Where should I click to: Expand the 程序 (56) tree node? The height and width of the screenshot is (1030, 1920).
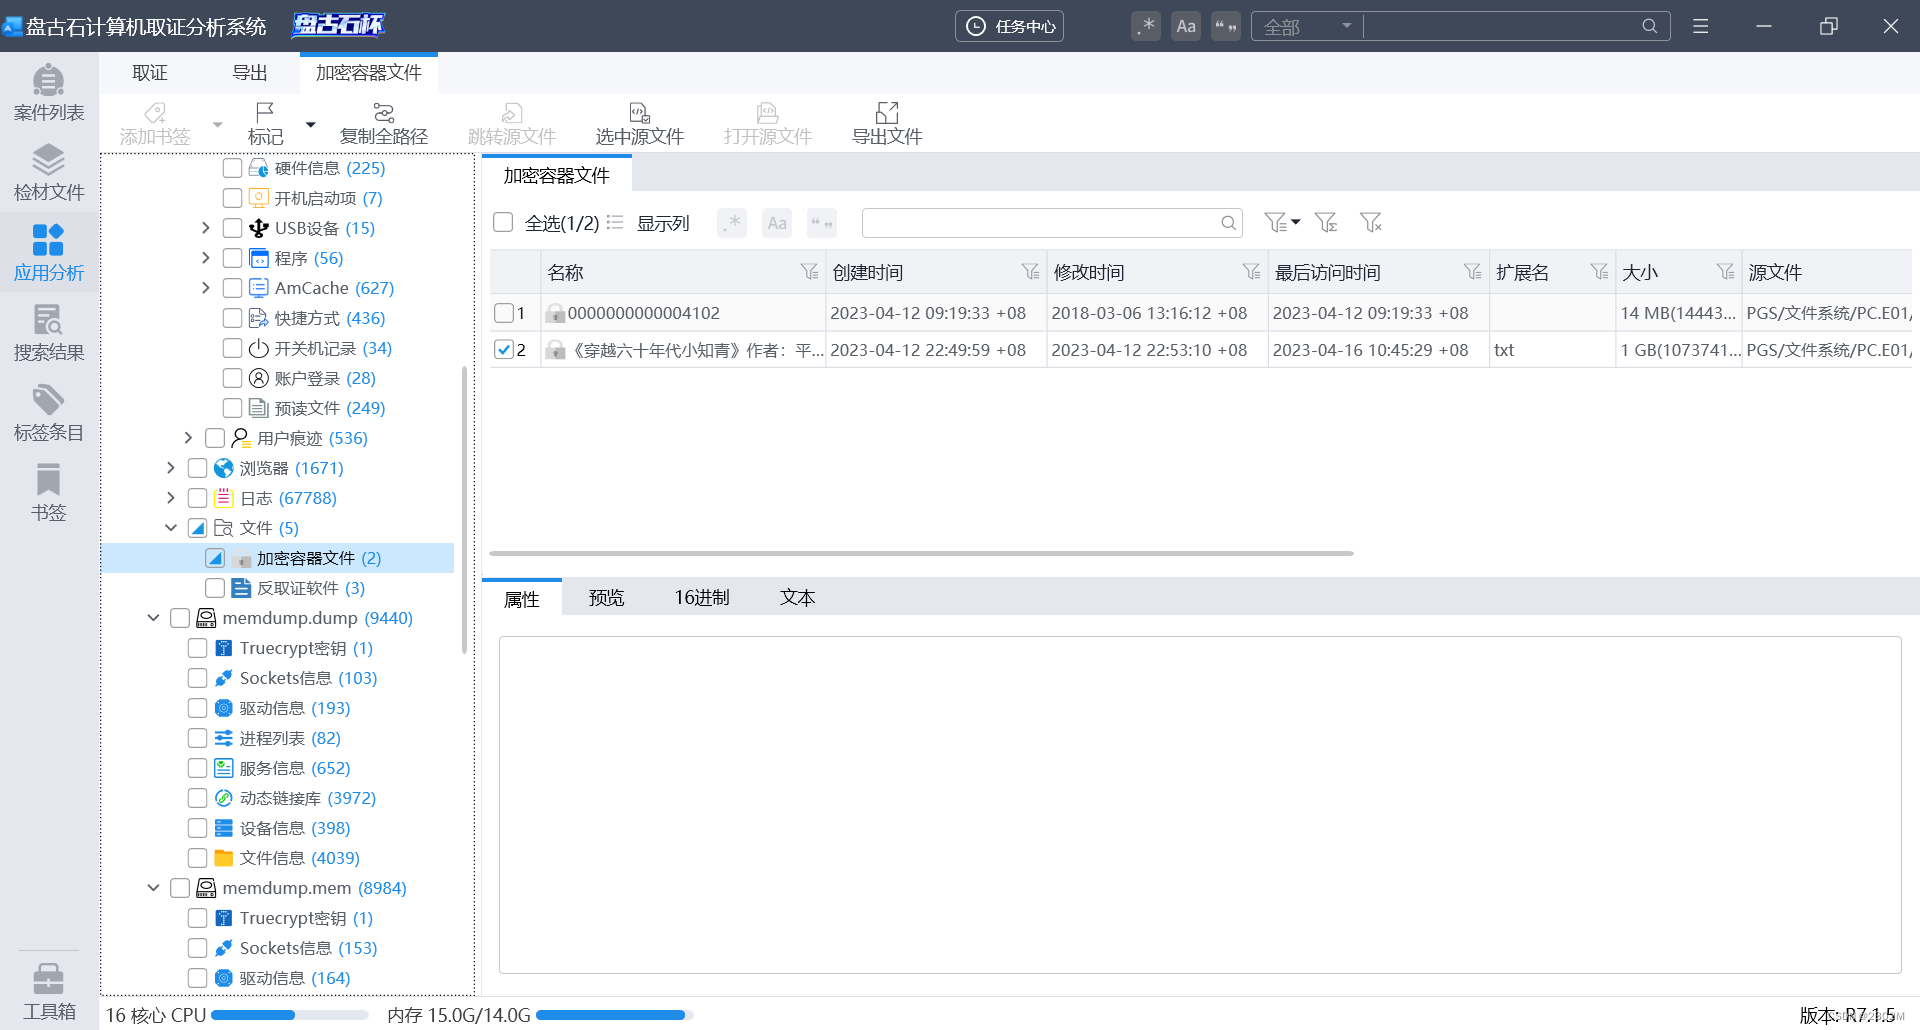click(x=205, y=258)
